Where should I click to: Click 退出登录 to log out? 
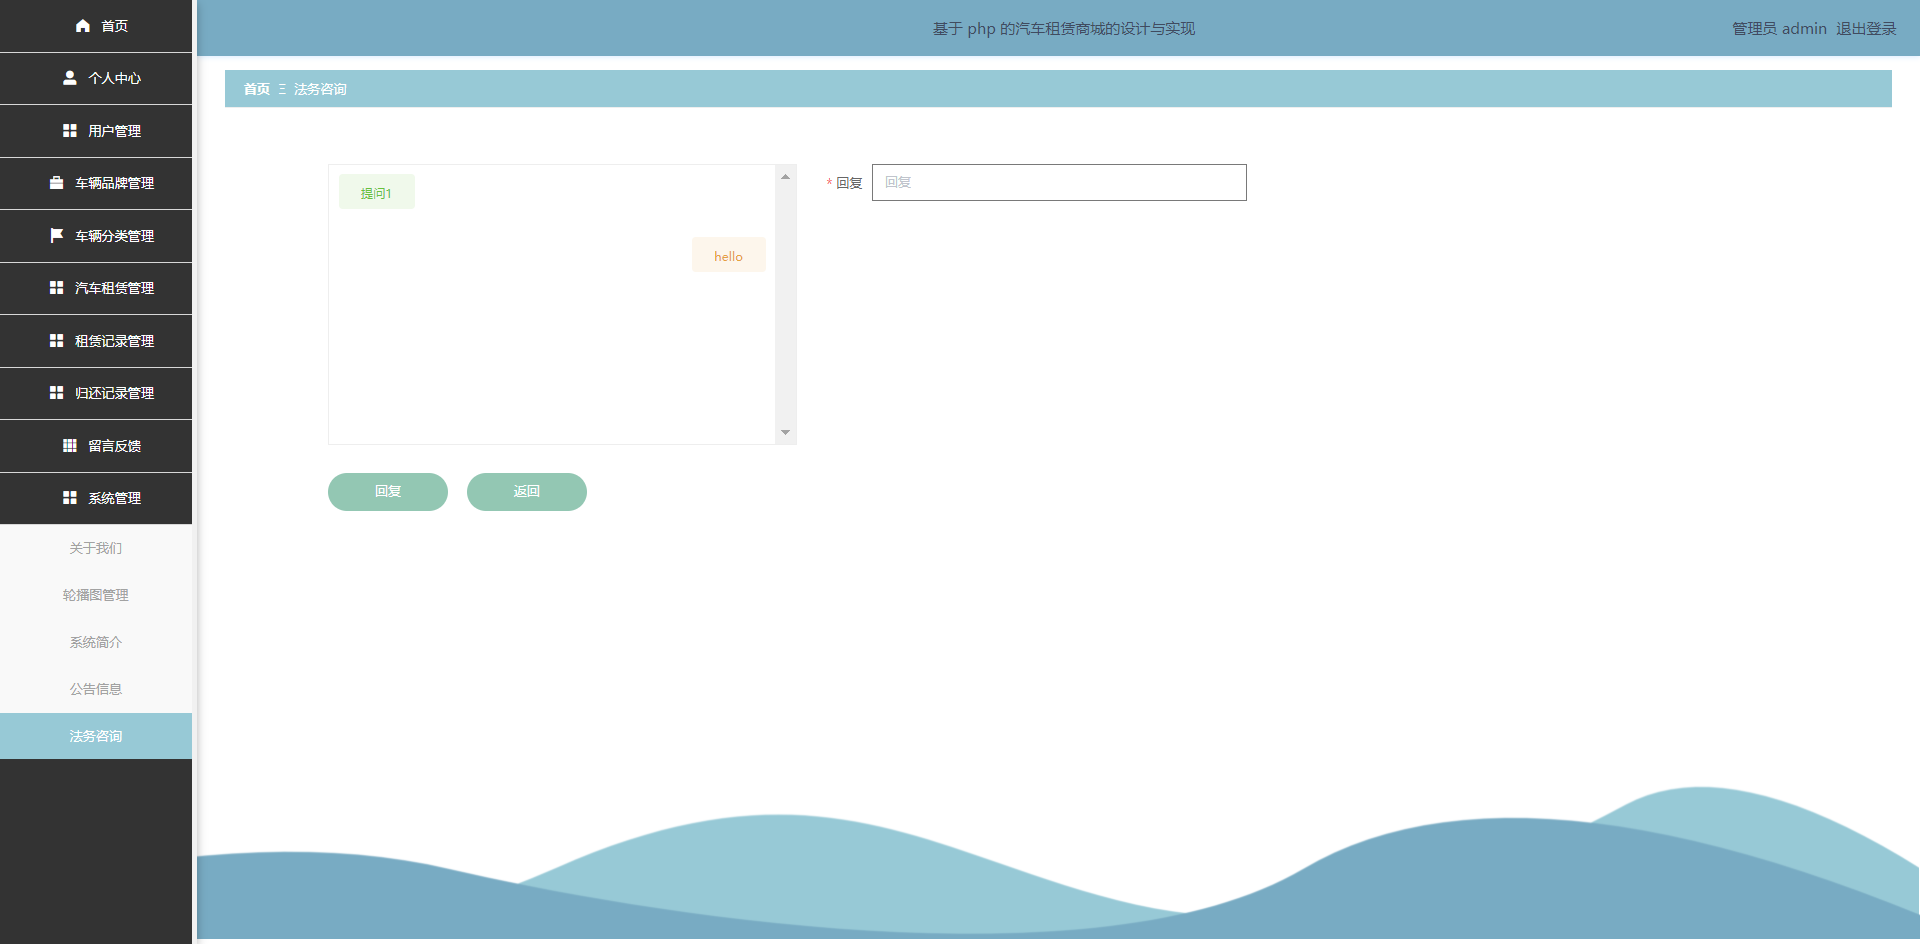(1865, 29)
